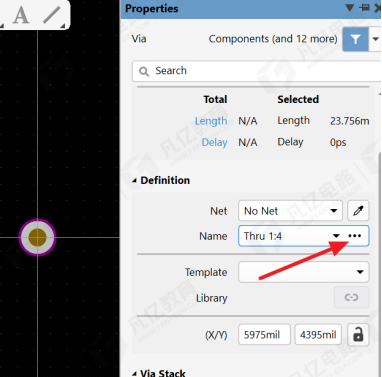Click 'Components (and 12 more)' filter text
Viewport: 382px width, 377px height.
[273, 39]
